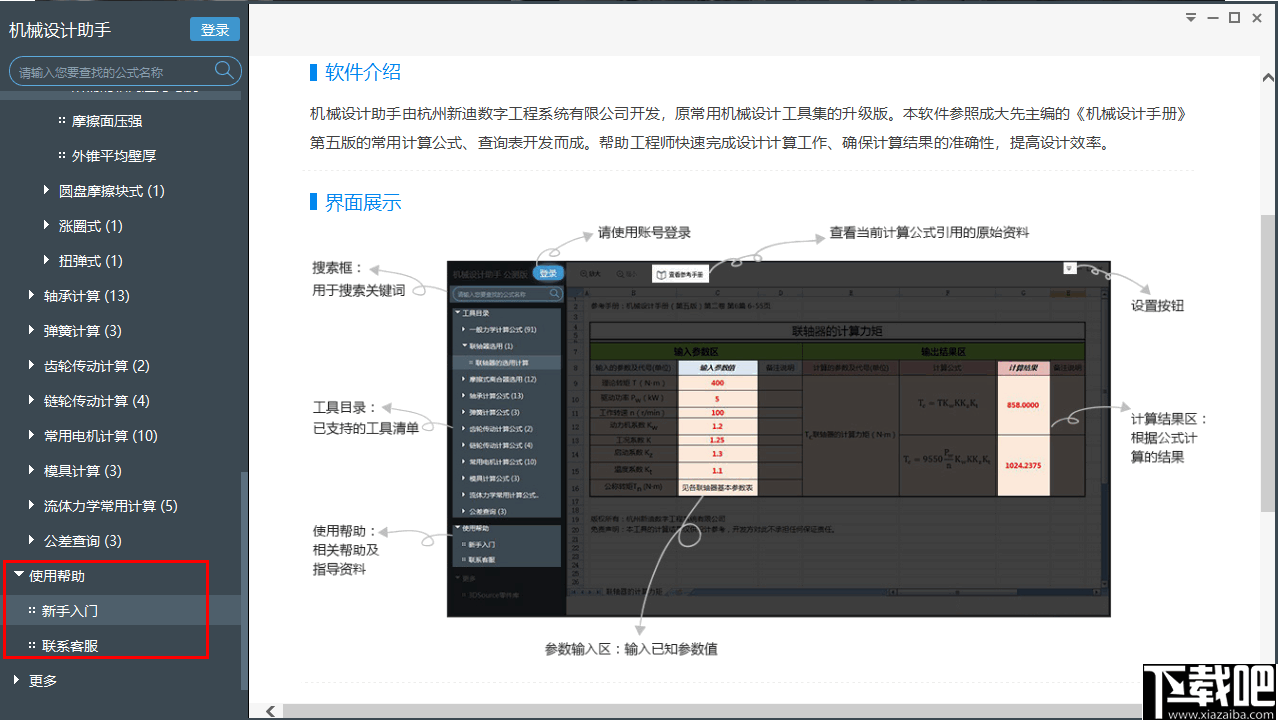
Task: Expand 弹簧计算 (3) category
Action: tap(32, 330)
